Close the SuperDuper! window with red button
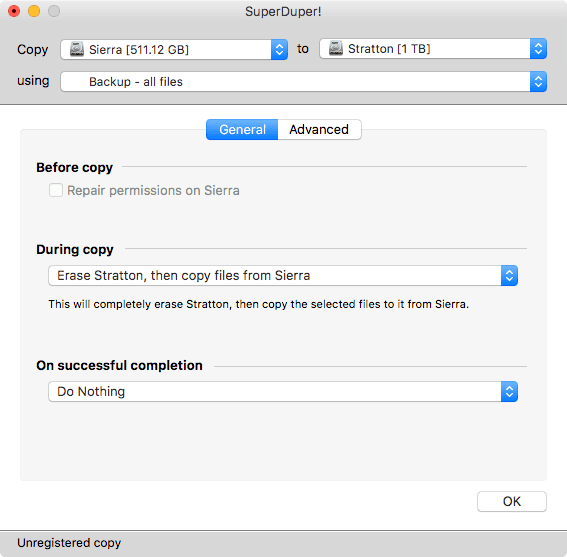This screenshot has width=567, height=557. pyautogui.click(x=14, y=11)
